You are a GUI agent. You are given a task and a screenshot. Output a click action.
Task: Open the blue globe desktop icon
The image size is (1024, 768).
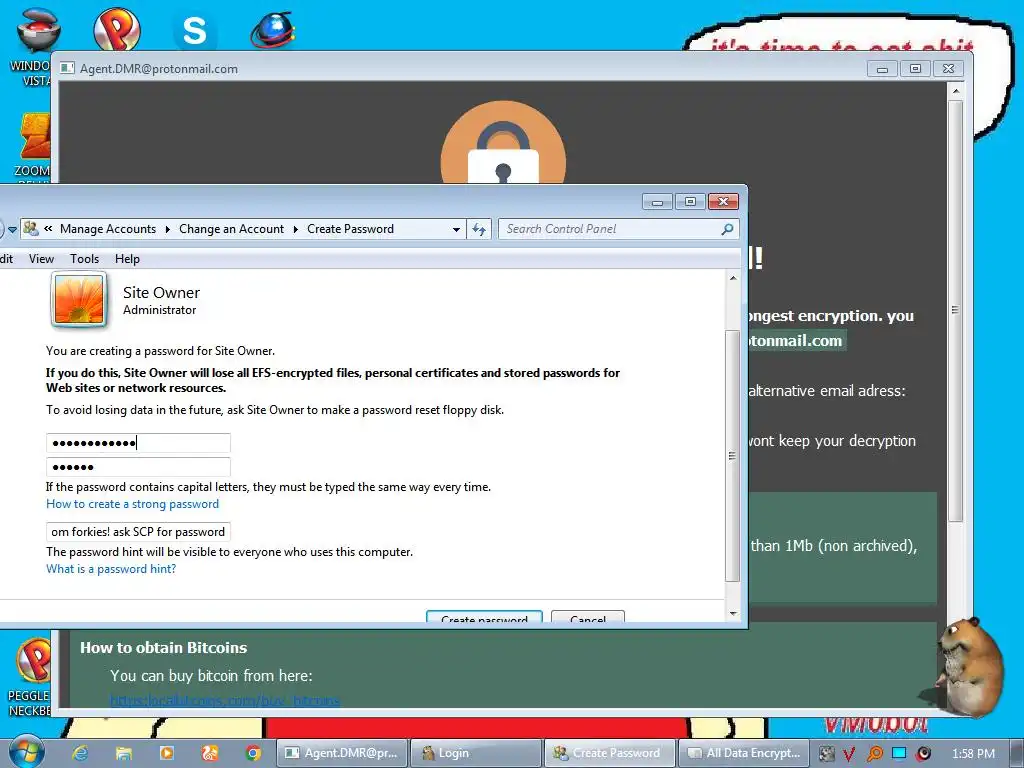coord(273,29)
